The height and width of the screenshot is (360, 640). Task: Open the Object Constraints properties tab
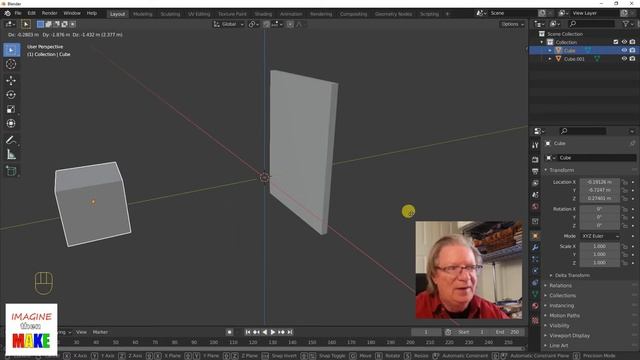pyautogui.click(x=535, y=282)
